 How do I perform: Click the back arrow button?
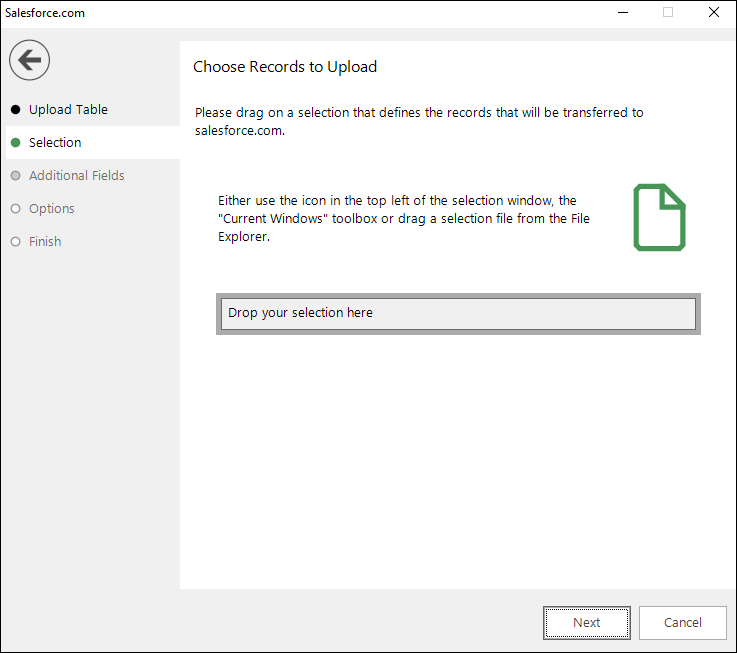click(29, 60)
